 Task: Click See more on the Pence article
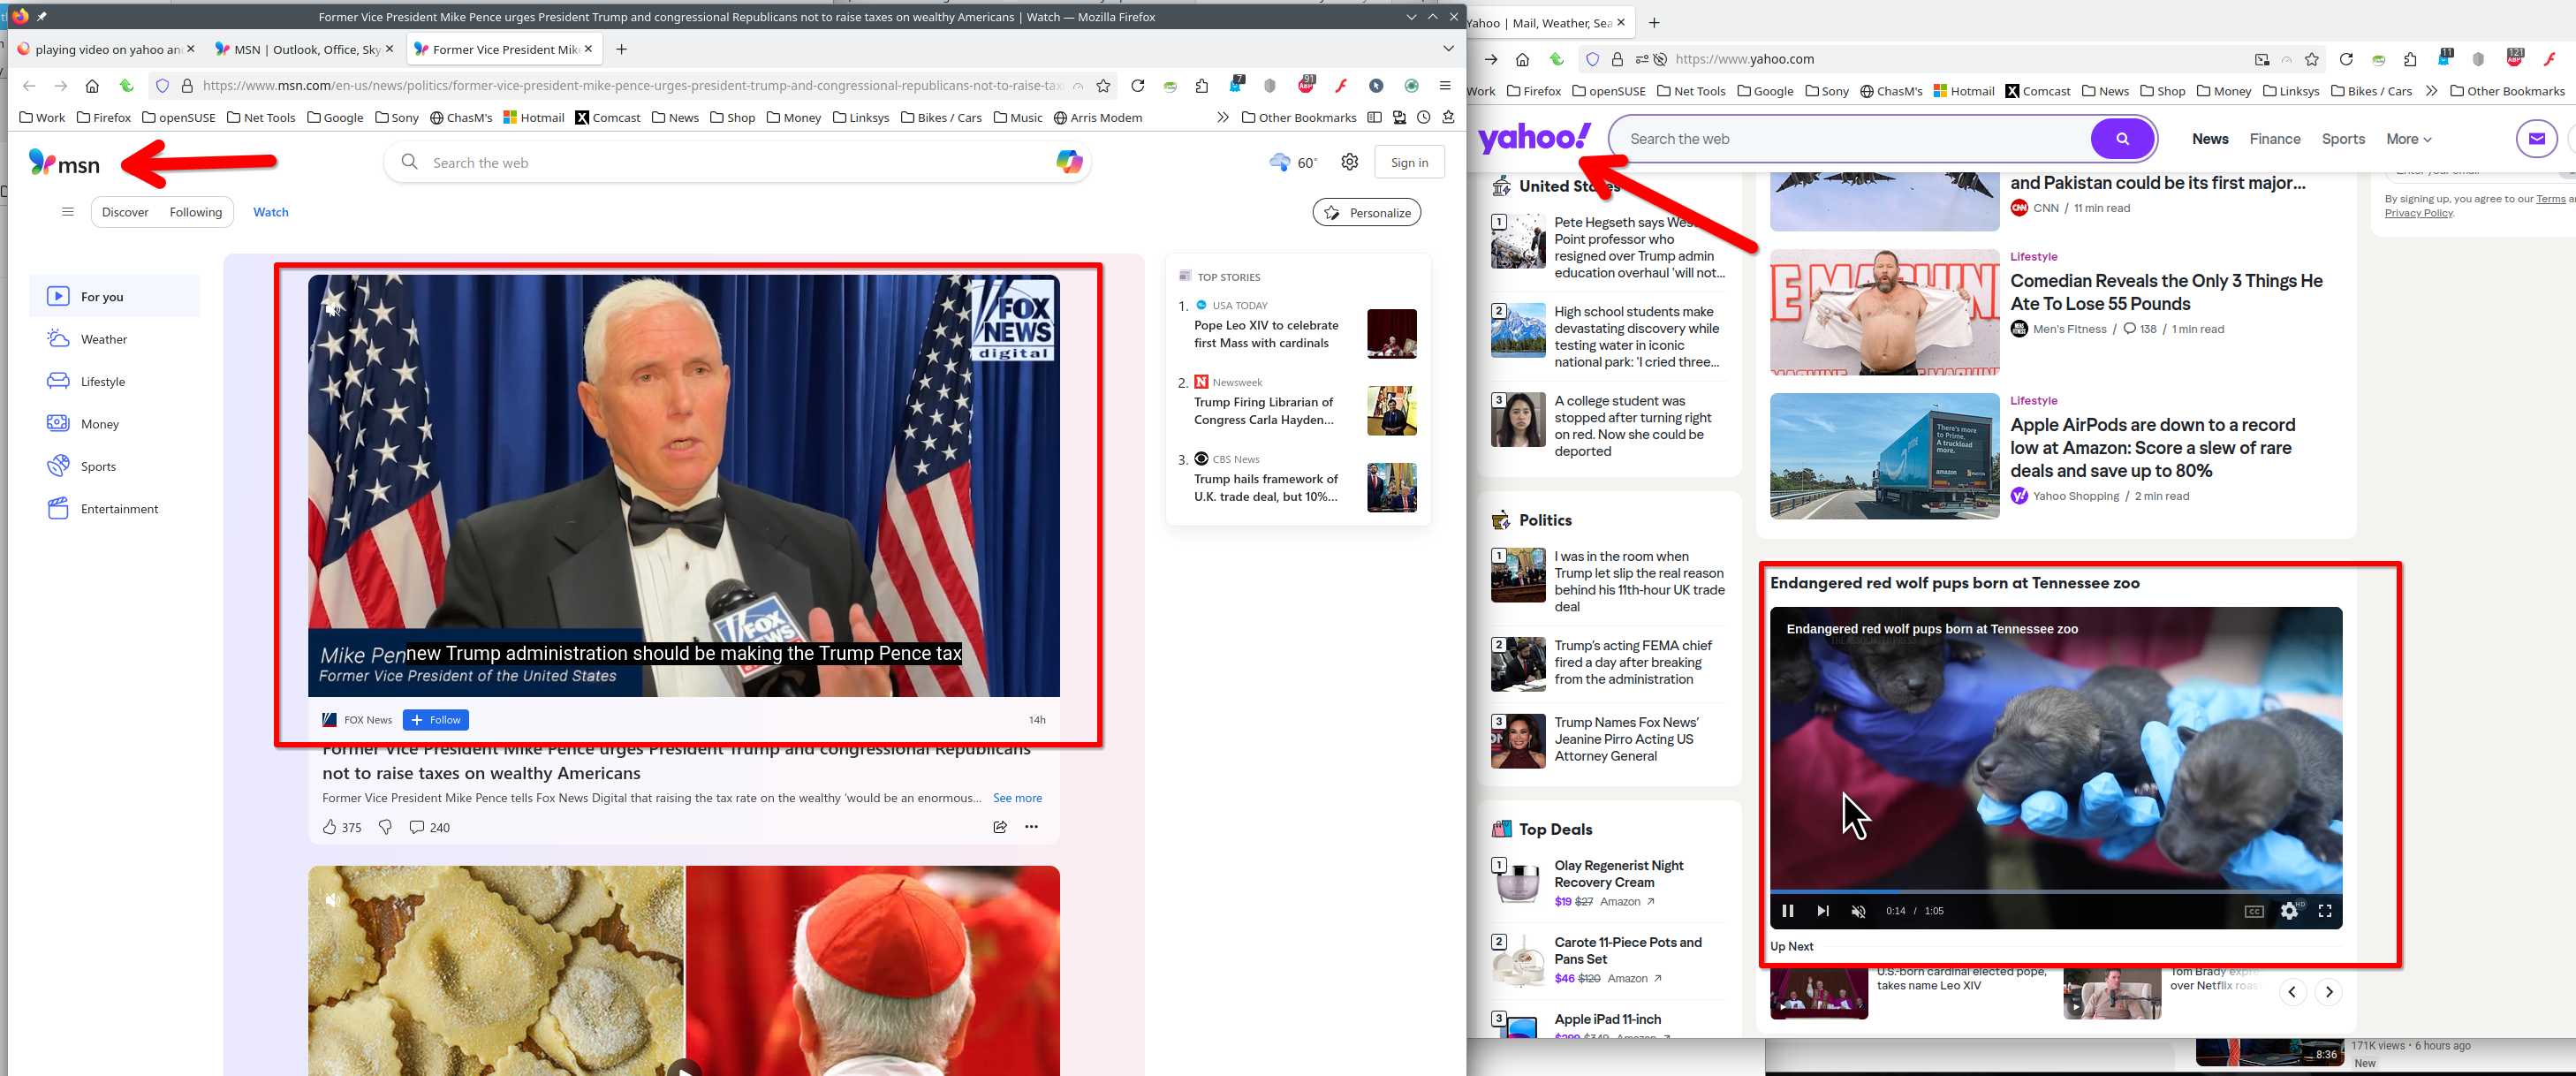1017,798
